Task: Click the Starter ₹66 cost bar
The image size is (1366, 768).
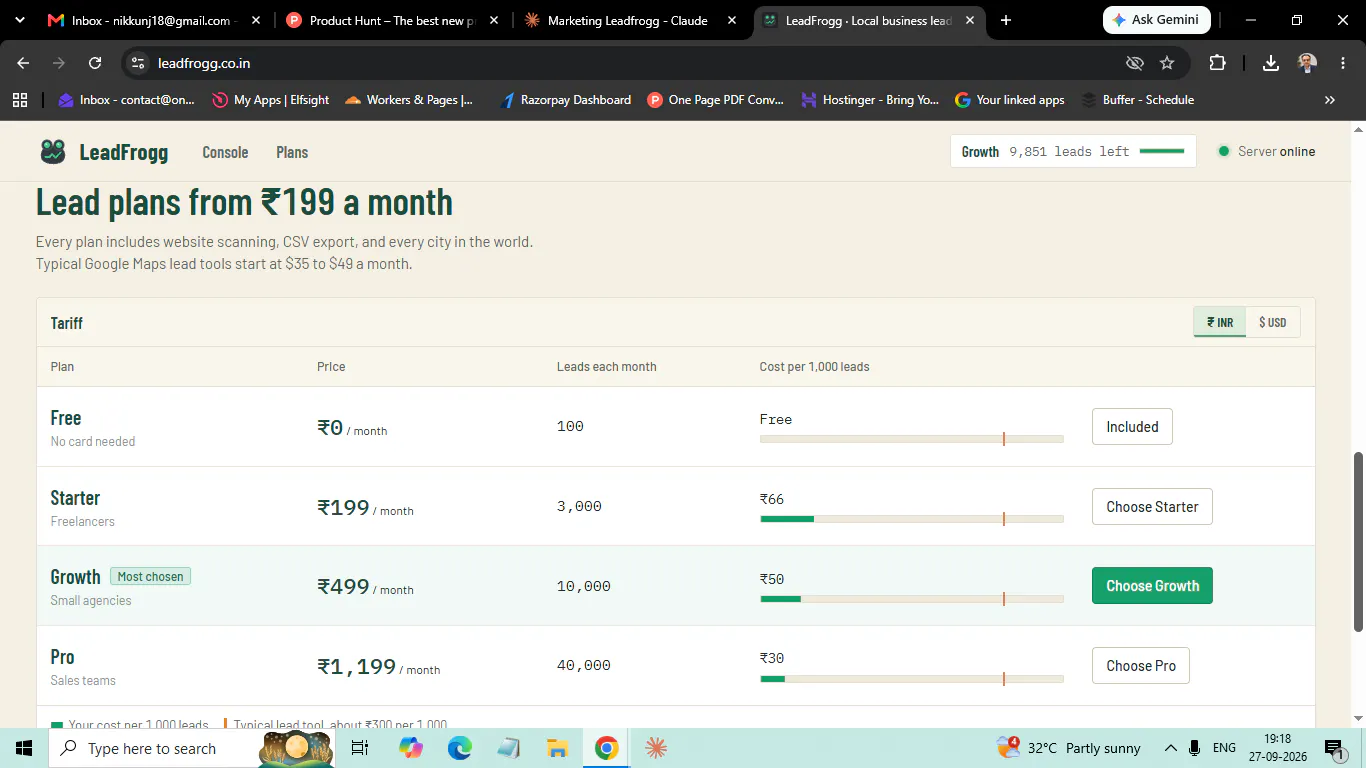Action: point(912,519)
